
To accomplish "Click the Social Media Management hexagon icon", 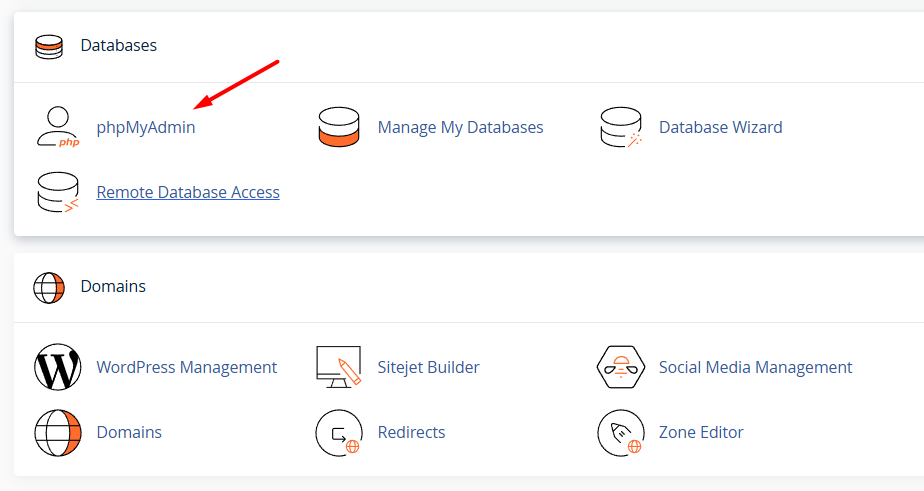I will tap(620, 367).
